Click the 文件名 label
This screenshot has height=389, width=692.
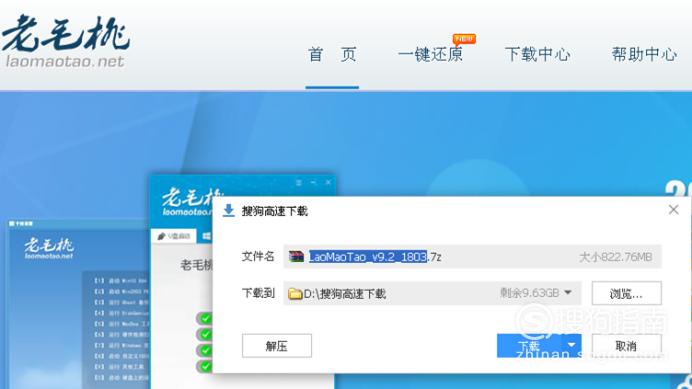tap(258, 257)
